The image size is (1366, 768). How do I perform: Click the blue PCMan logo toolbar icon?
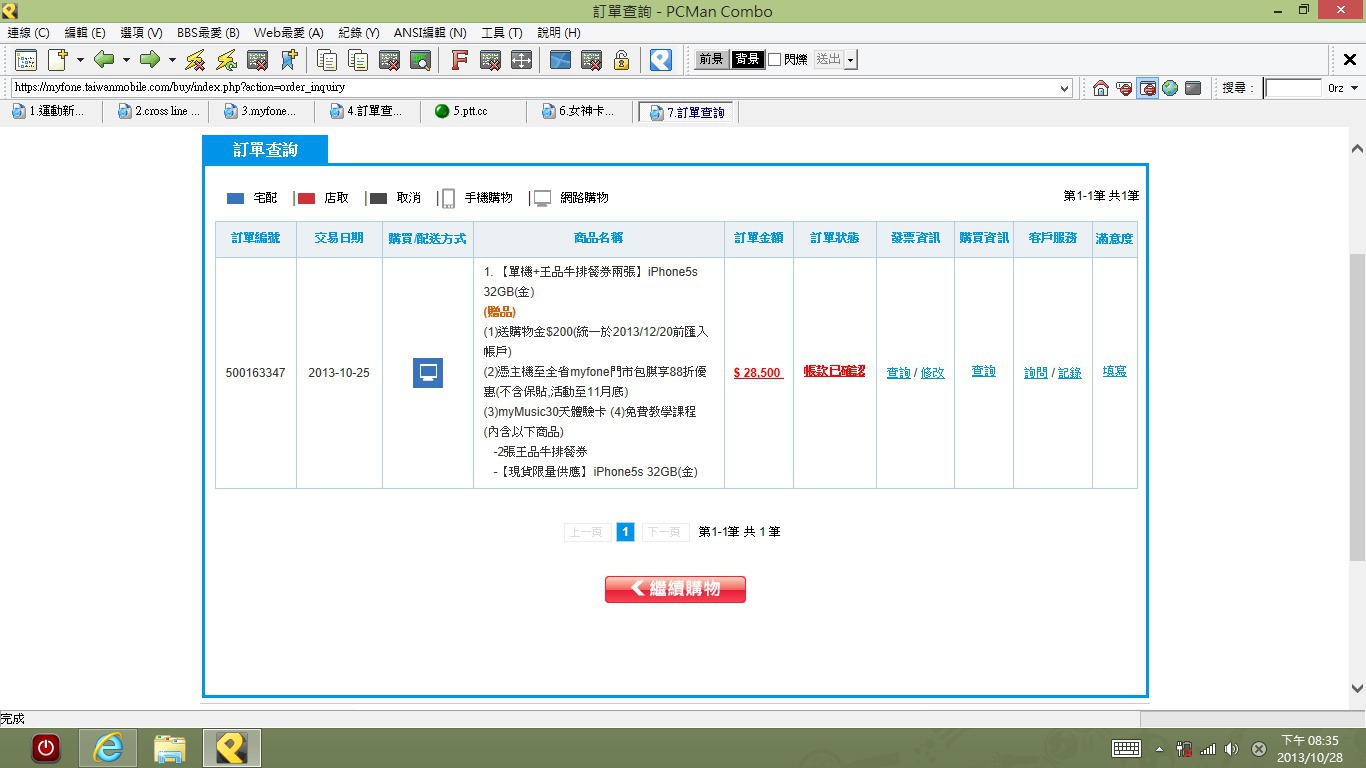(660, 60)
